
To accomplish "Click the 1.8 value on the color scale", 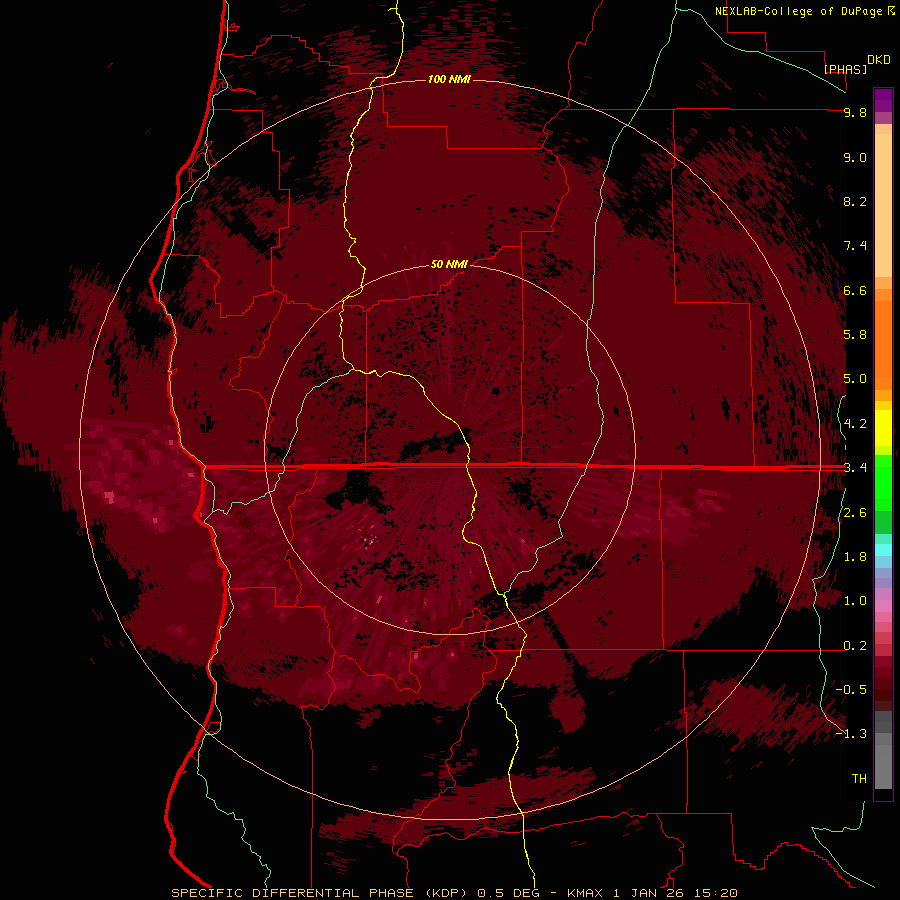I will coord(855,557).
